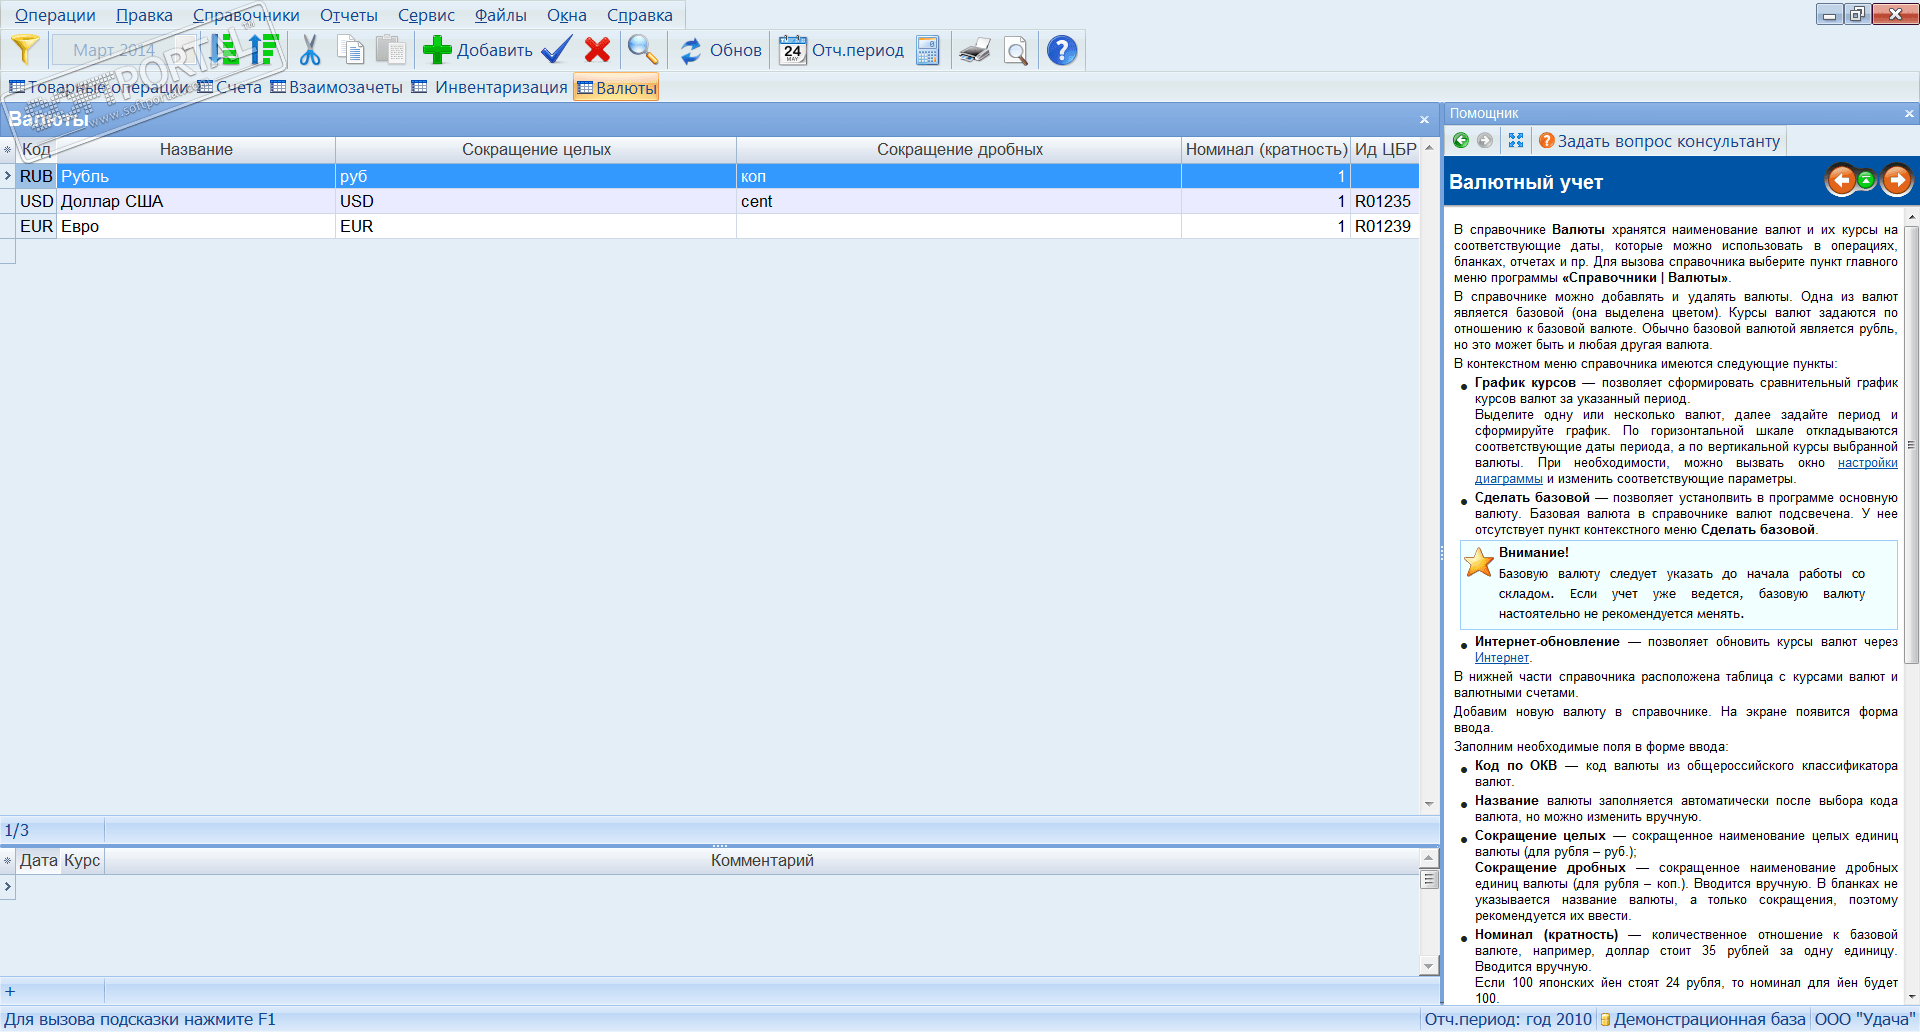Open the Окна menu
This screenshot has width=1920, height=1032.
pyautogui.click(x=567, y=15)
